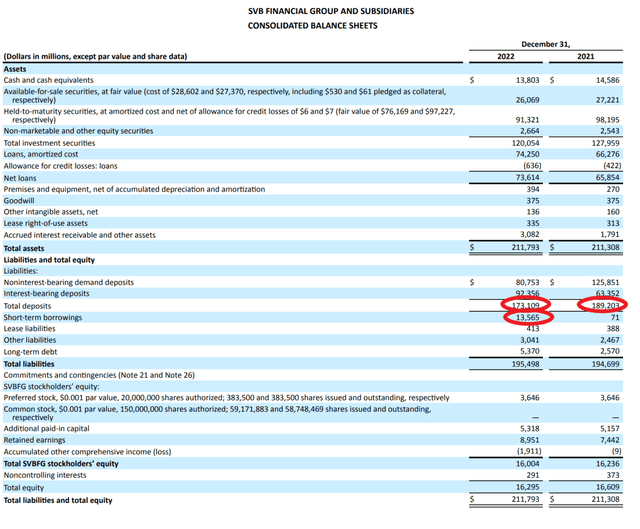Click the 'Total investment securities' label

click(49, 143)
